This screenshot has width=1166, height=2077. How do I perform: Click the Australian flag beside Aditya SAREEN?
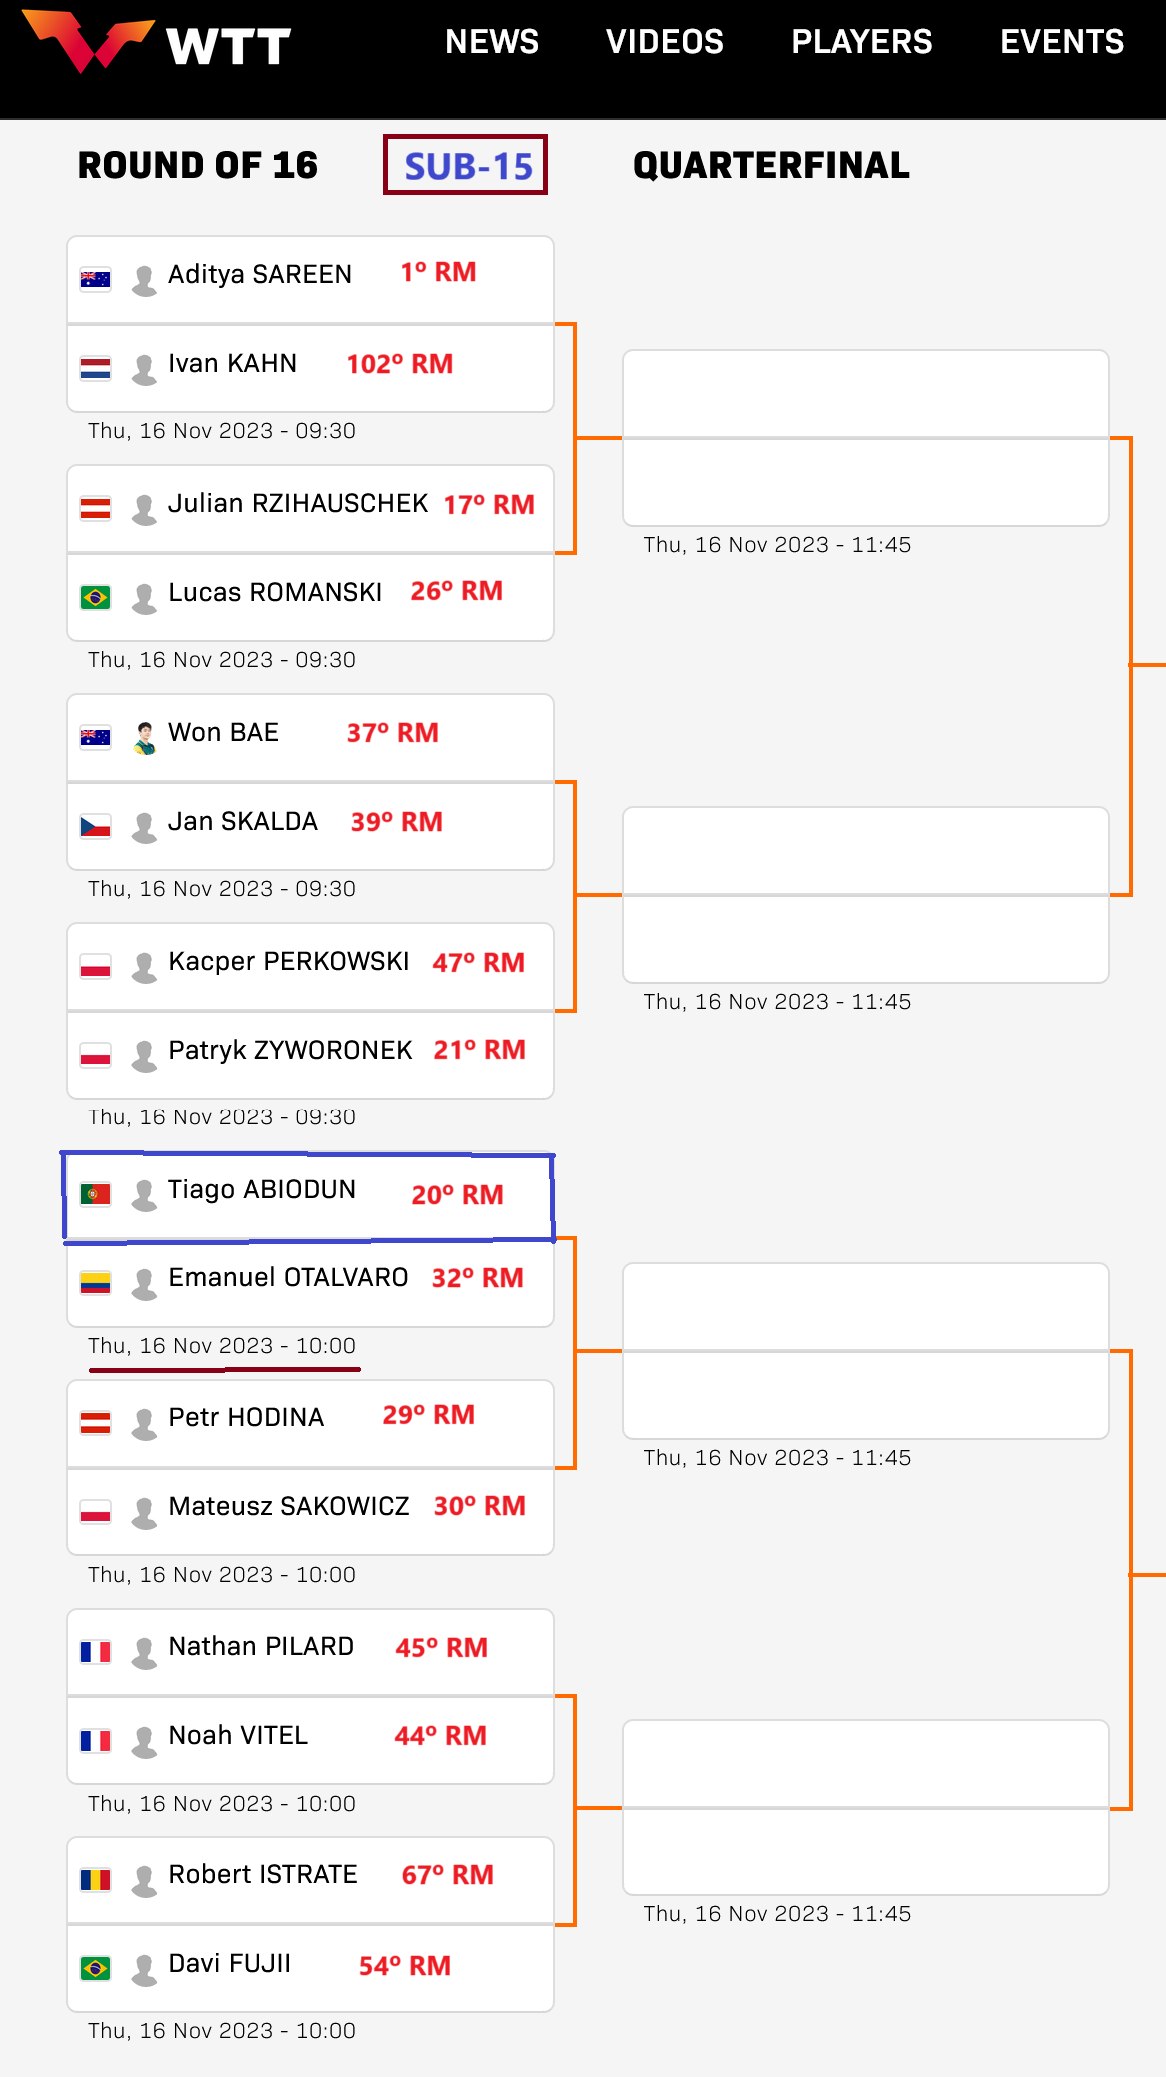tap(95, 279)
